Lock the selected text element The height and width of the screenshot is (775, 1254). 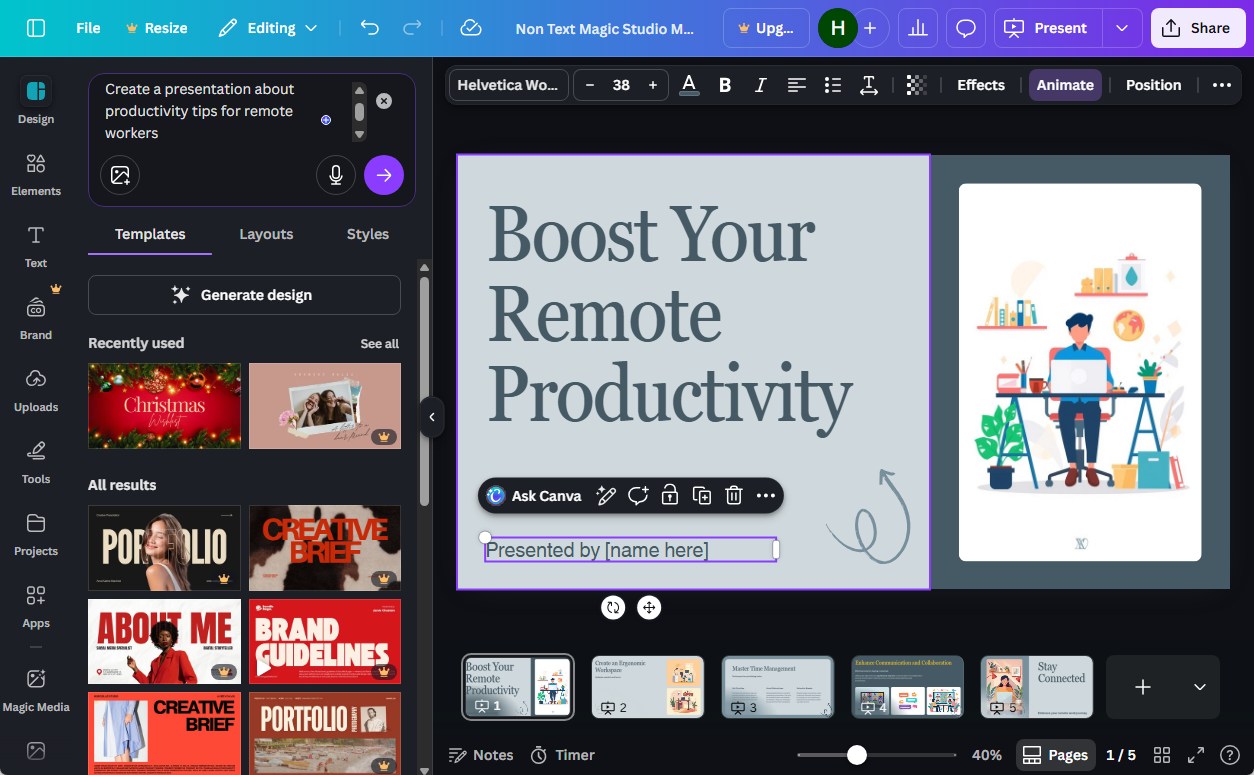click(x=670, y=495)
